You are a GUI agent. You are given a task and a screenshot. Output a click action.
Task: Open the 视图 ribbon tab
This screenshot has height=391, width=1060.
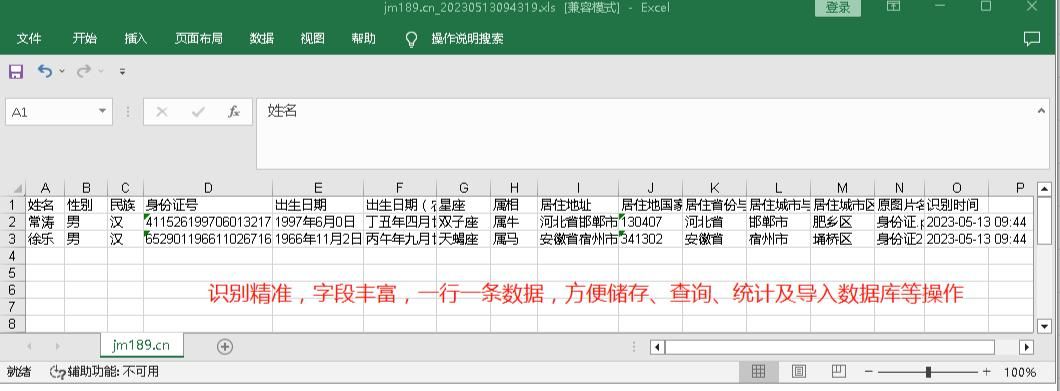click(312, 39)
